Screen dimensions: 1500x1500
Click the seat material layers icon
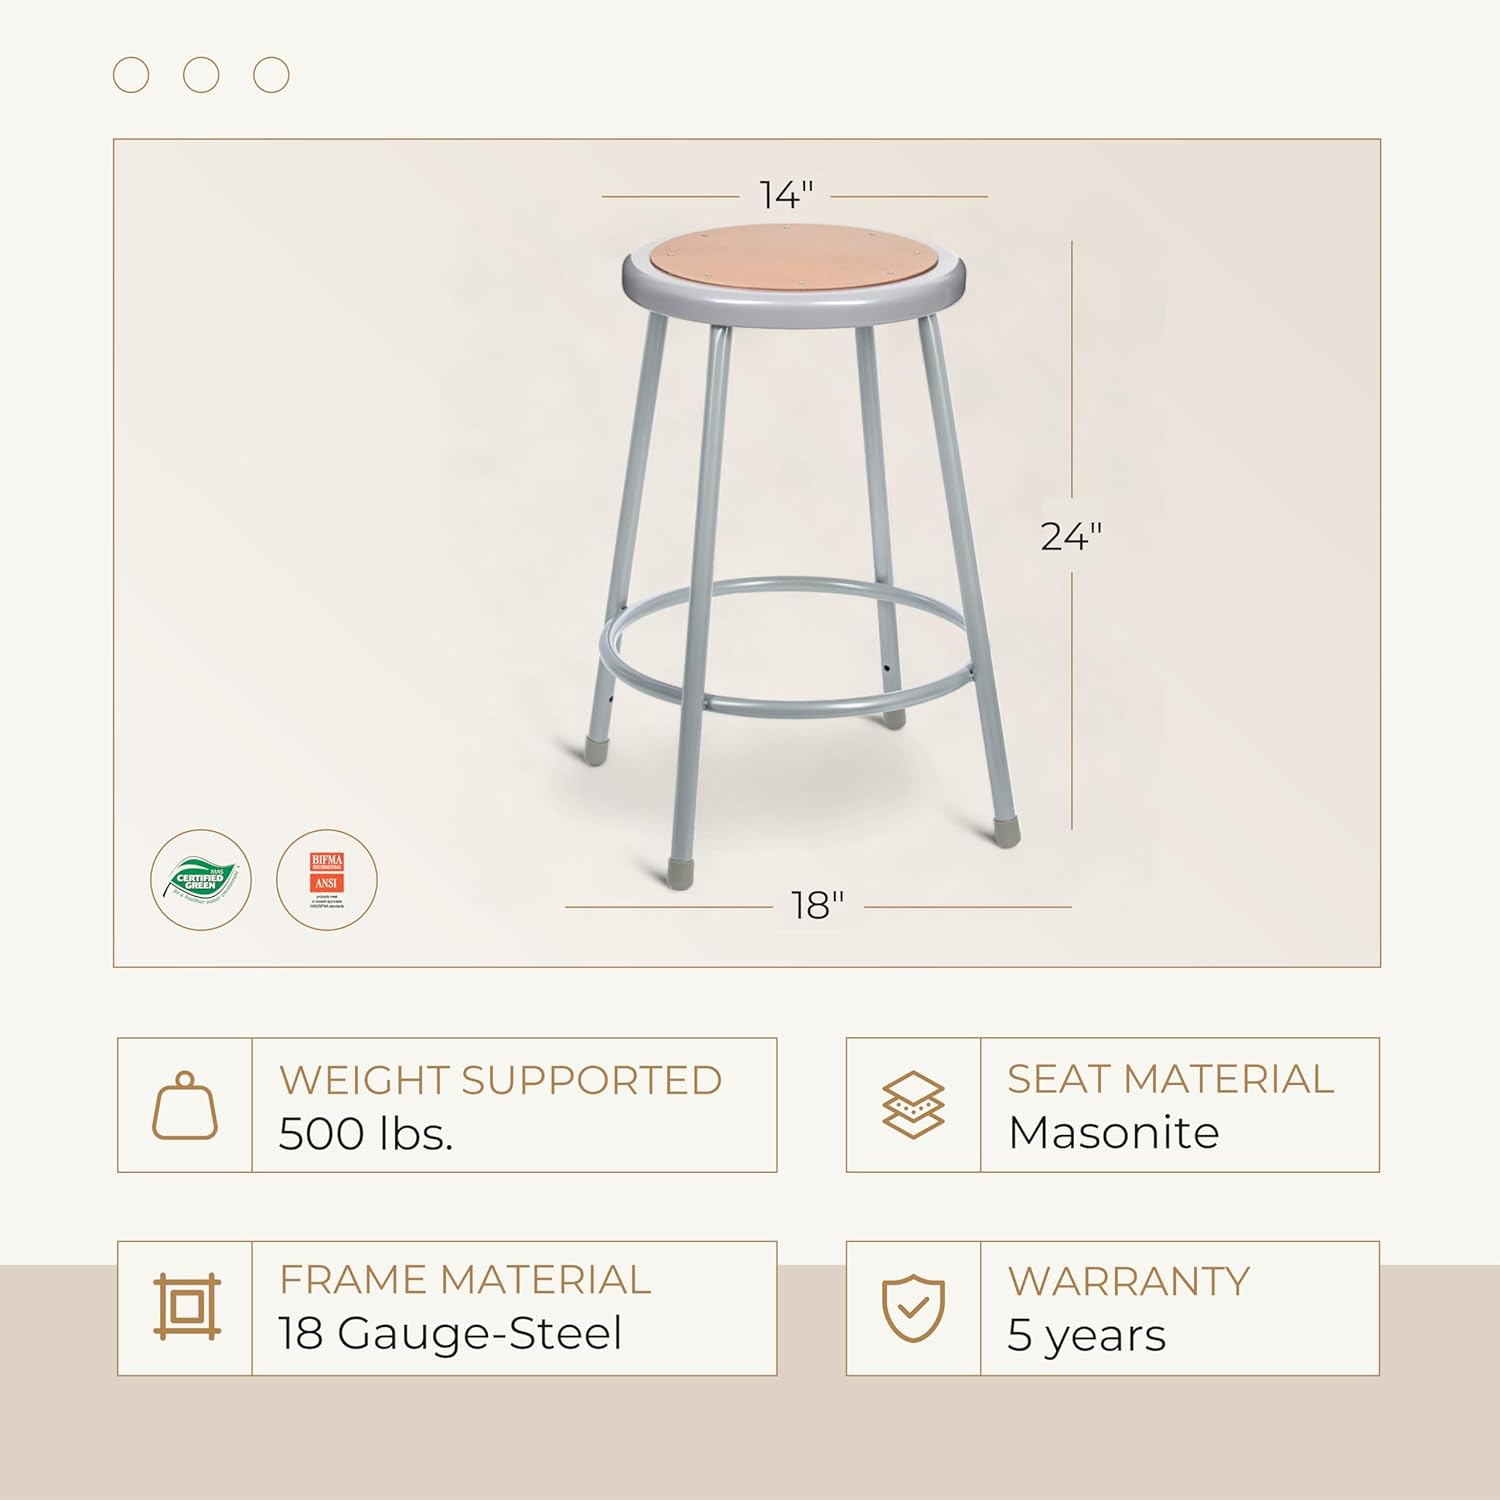tap(913, 1105)
